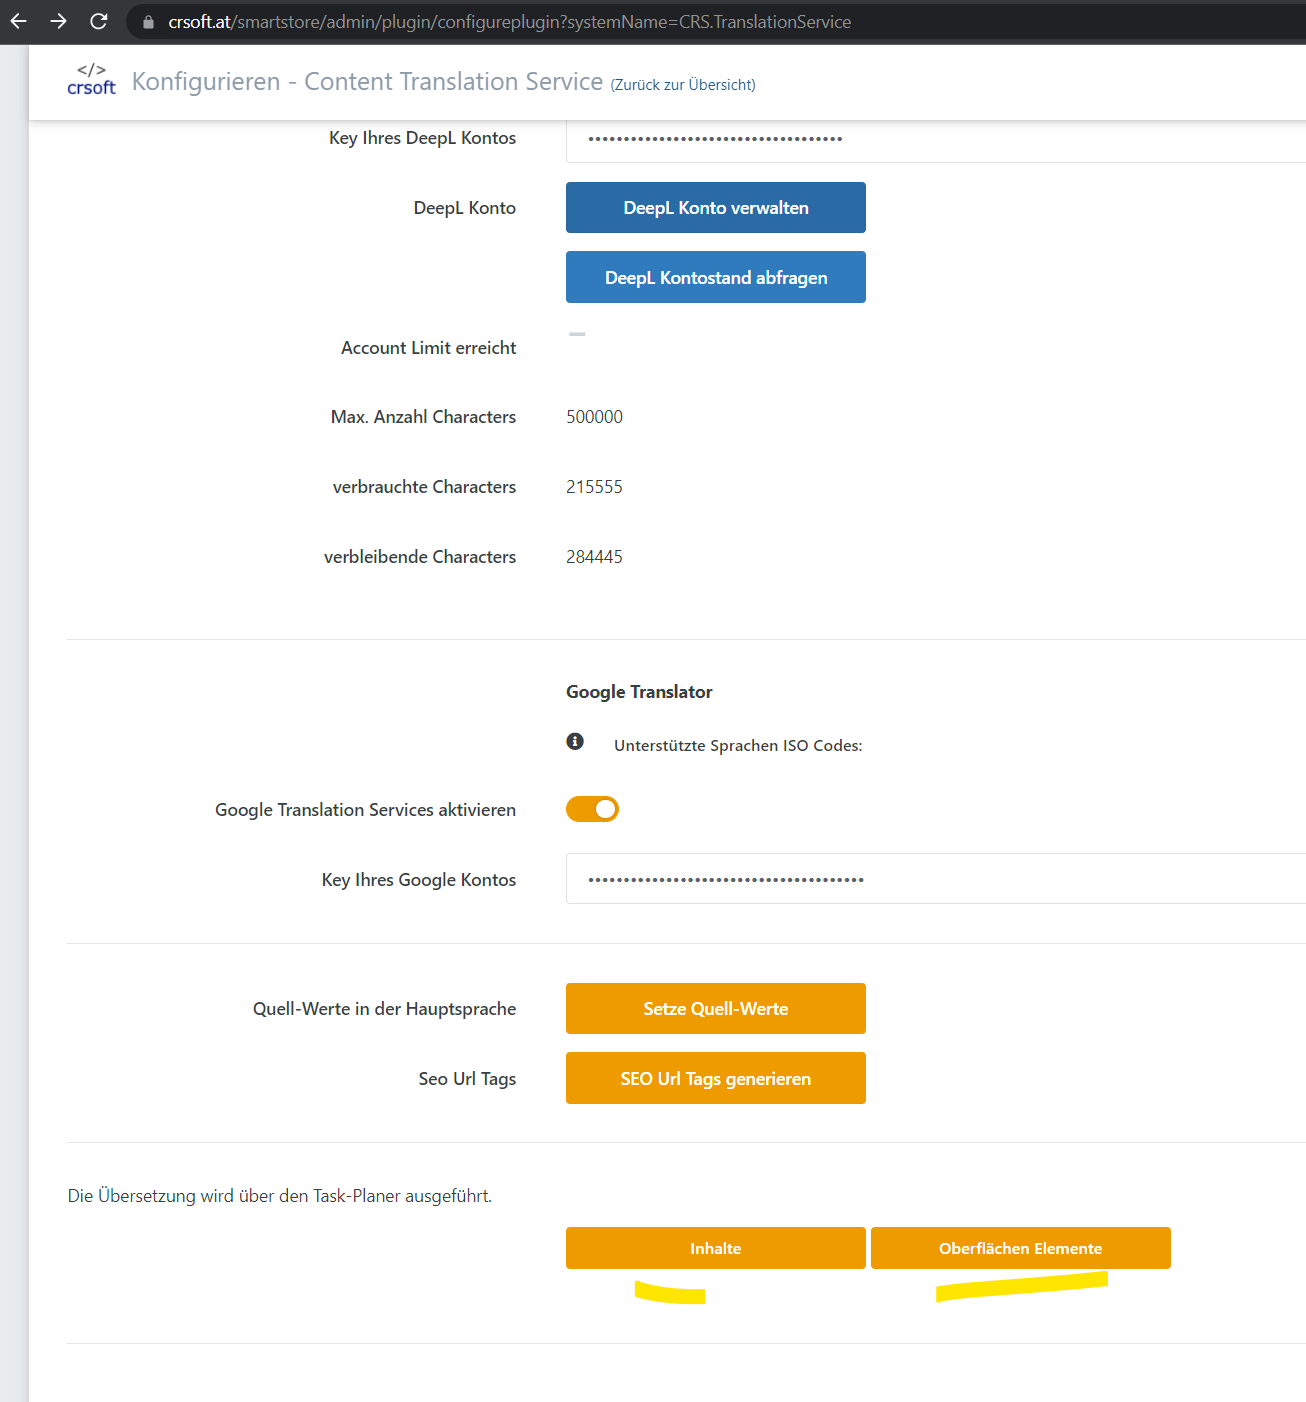Click the crsoft logo
The width and height of the screenshot is (1306, 1402).
pos(91,80)
